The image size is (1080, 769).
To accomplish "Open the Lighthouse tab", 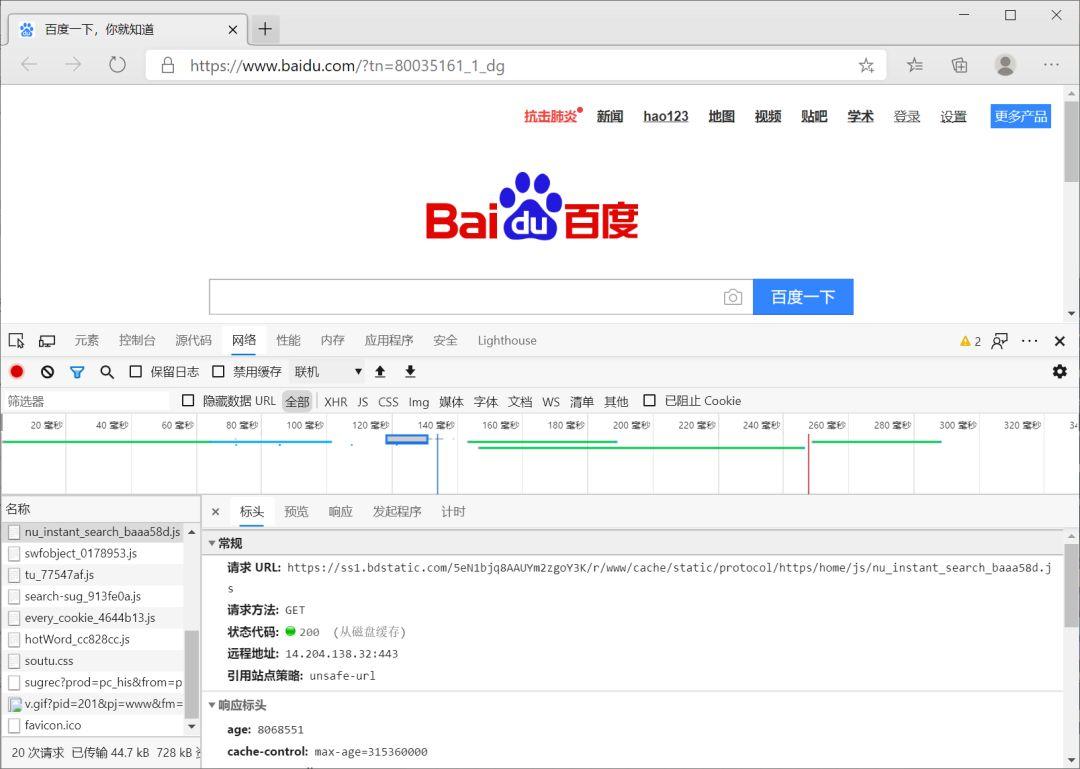I will [507, 340].
